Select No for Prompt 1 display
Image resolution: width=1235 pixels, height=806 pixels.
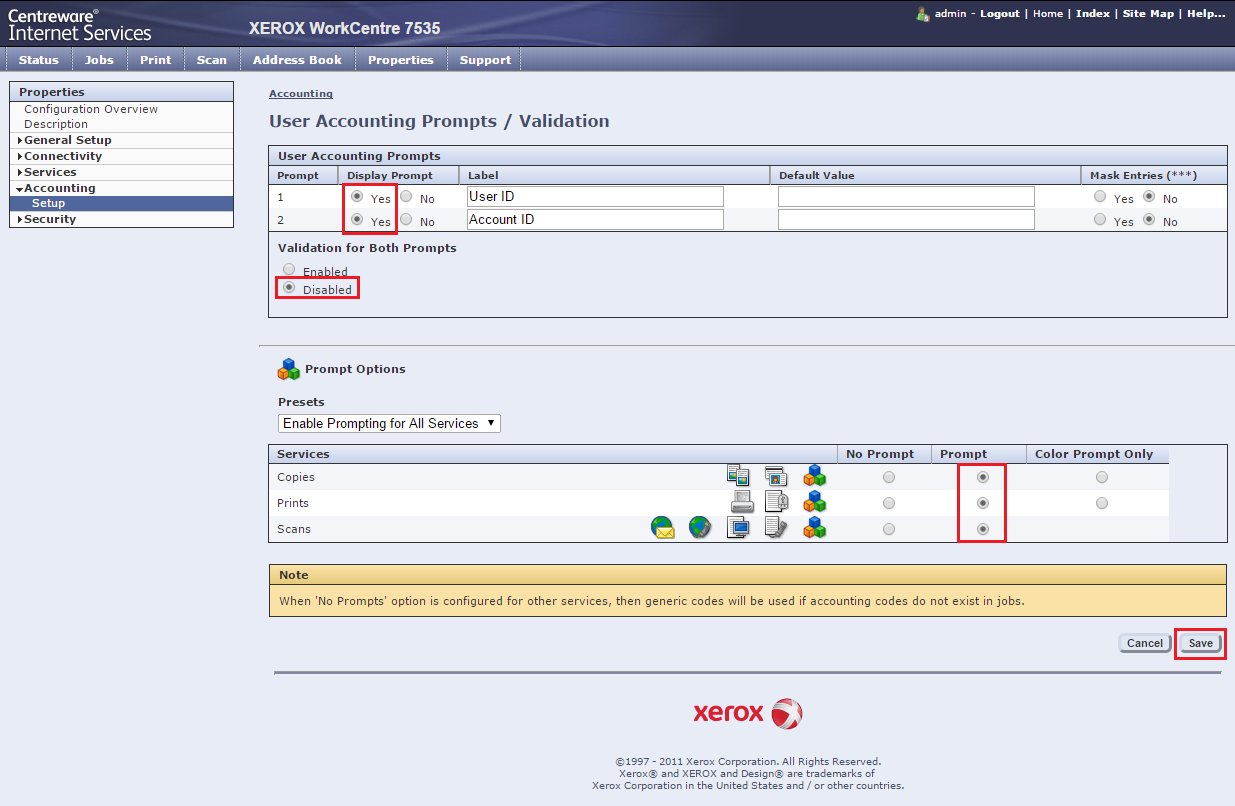tap(406, 197)
